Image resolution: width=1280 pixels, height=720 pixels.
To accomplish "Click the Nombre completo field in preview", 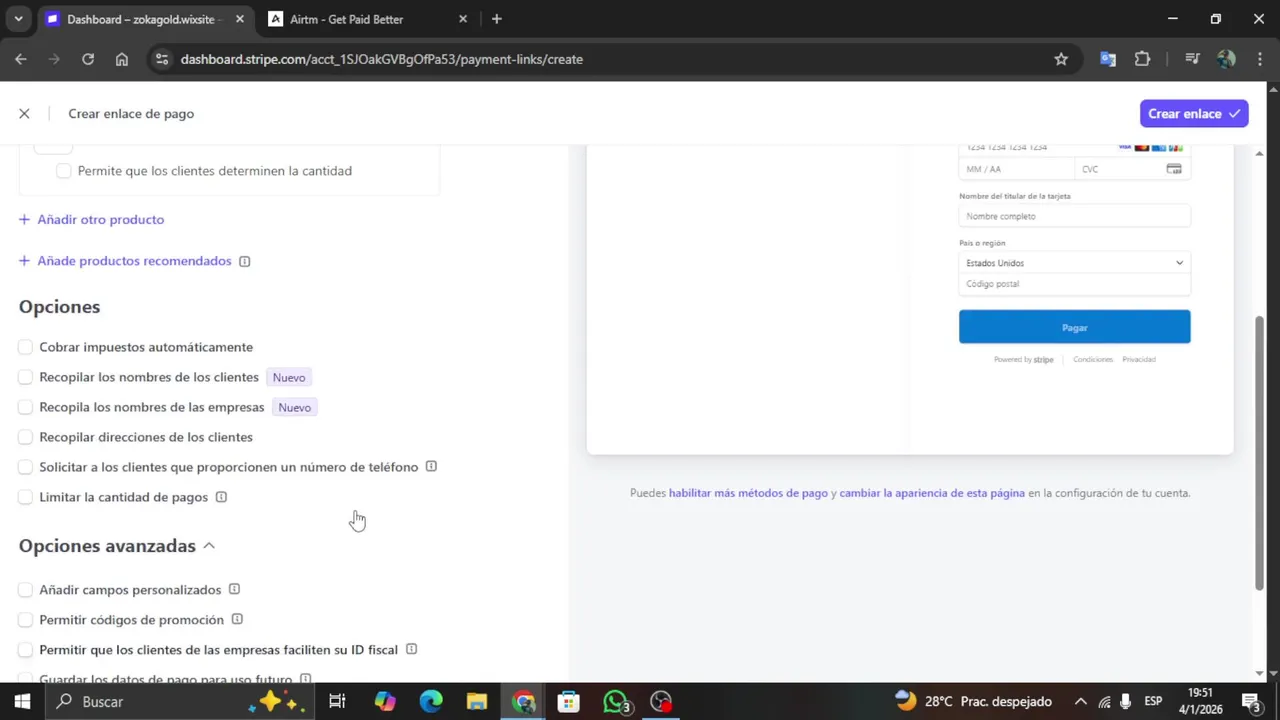I will coord(1074,216).
